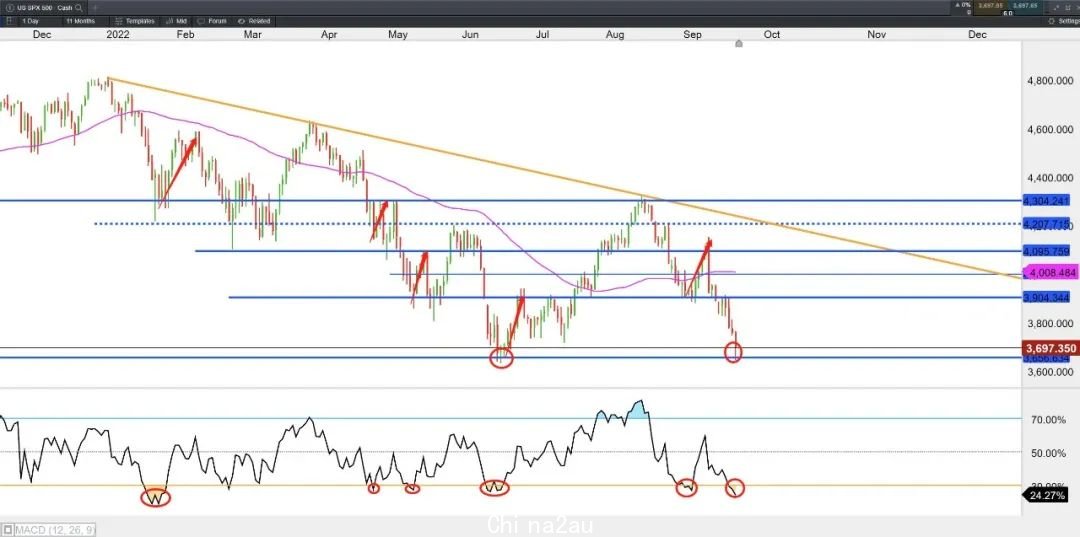Click the sell price 3,697.05 button
The height and width of the screenshot is (537, 1080).
tap(990, 6)
